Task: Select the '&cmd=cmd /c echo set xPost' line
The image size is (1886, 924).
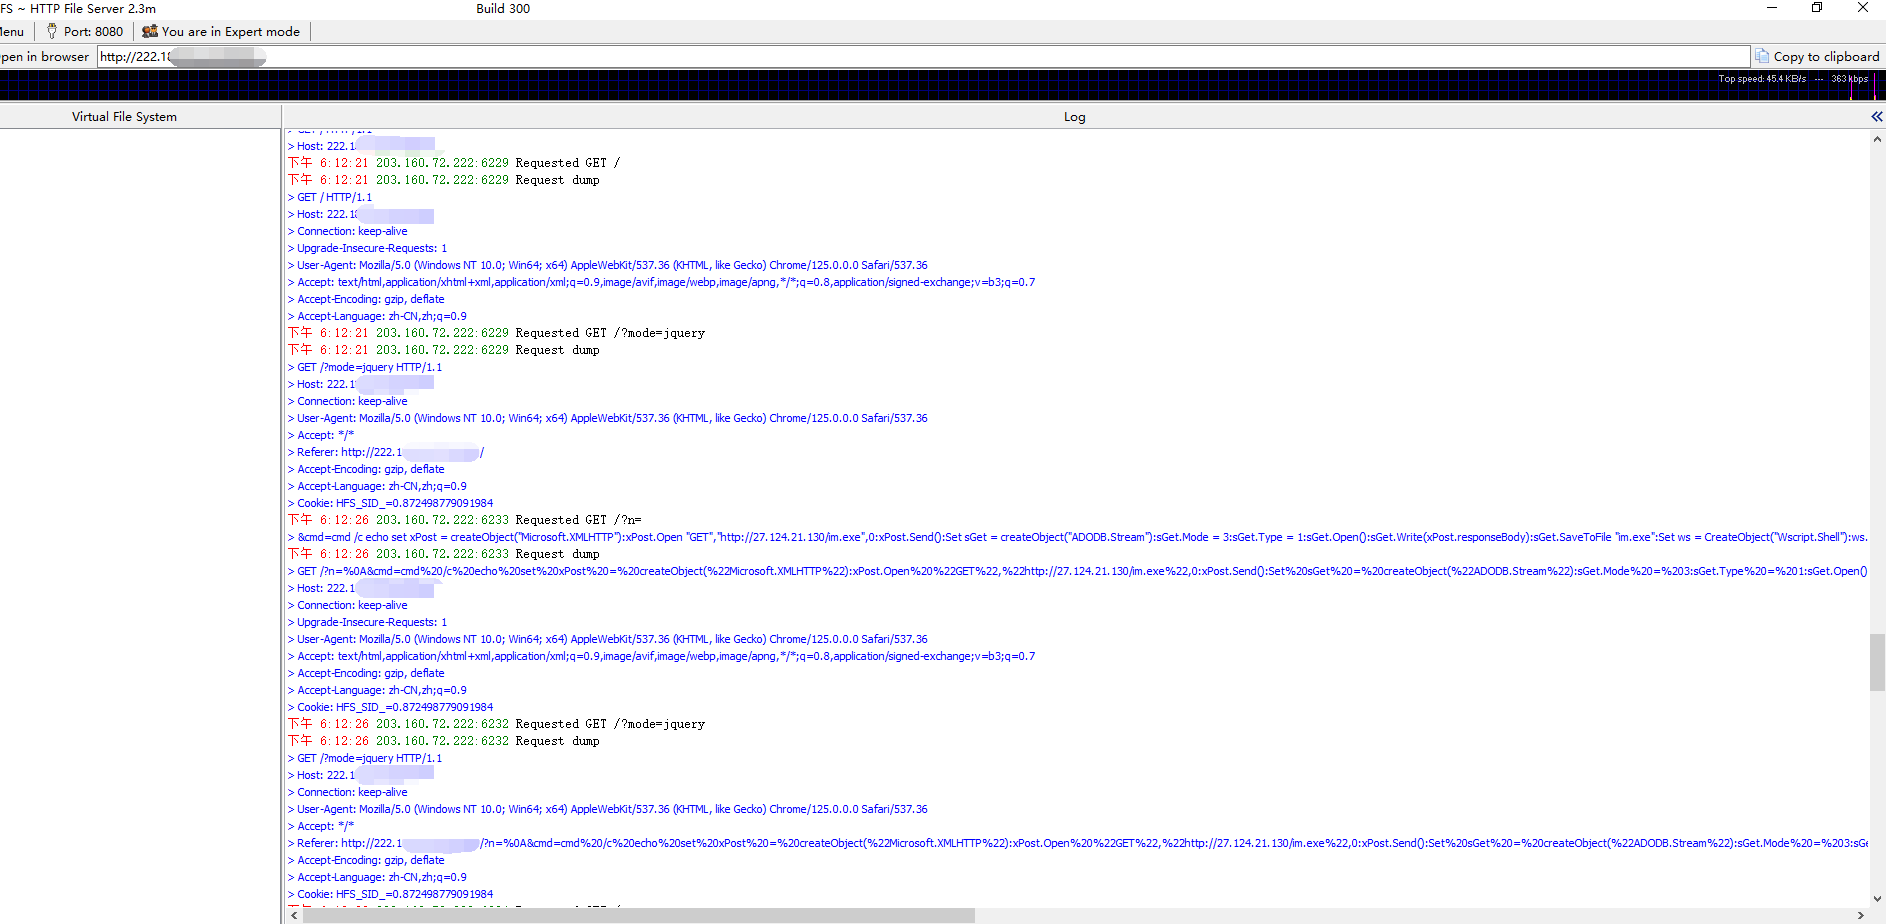Action: (x=1077, y=537)
